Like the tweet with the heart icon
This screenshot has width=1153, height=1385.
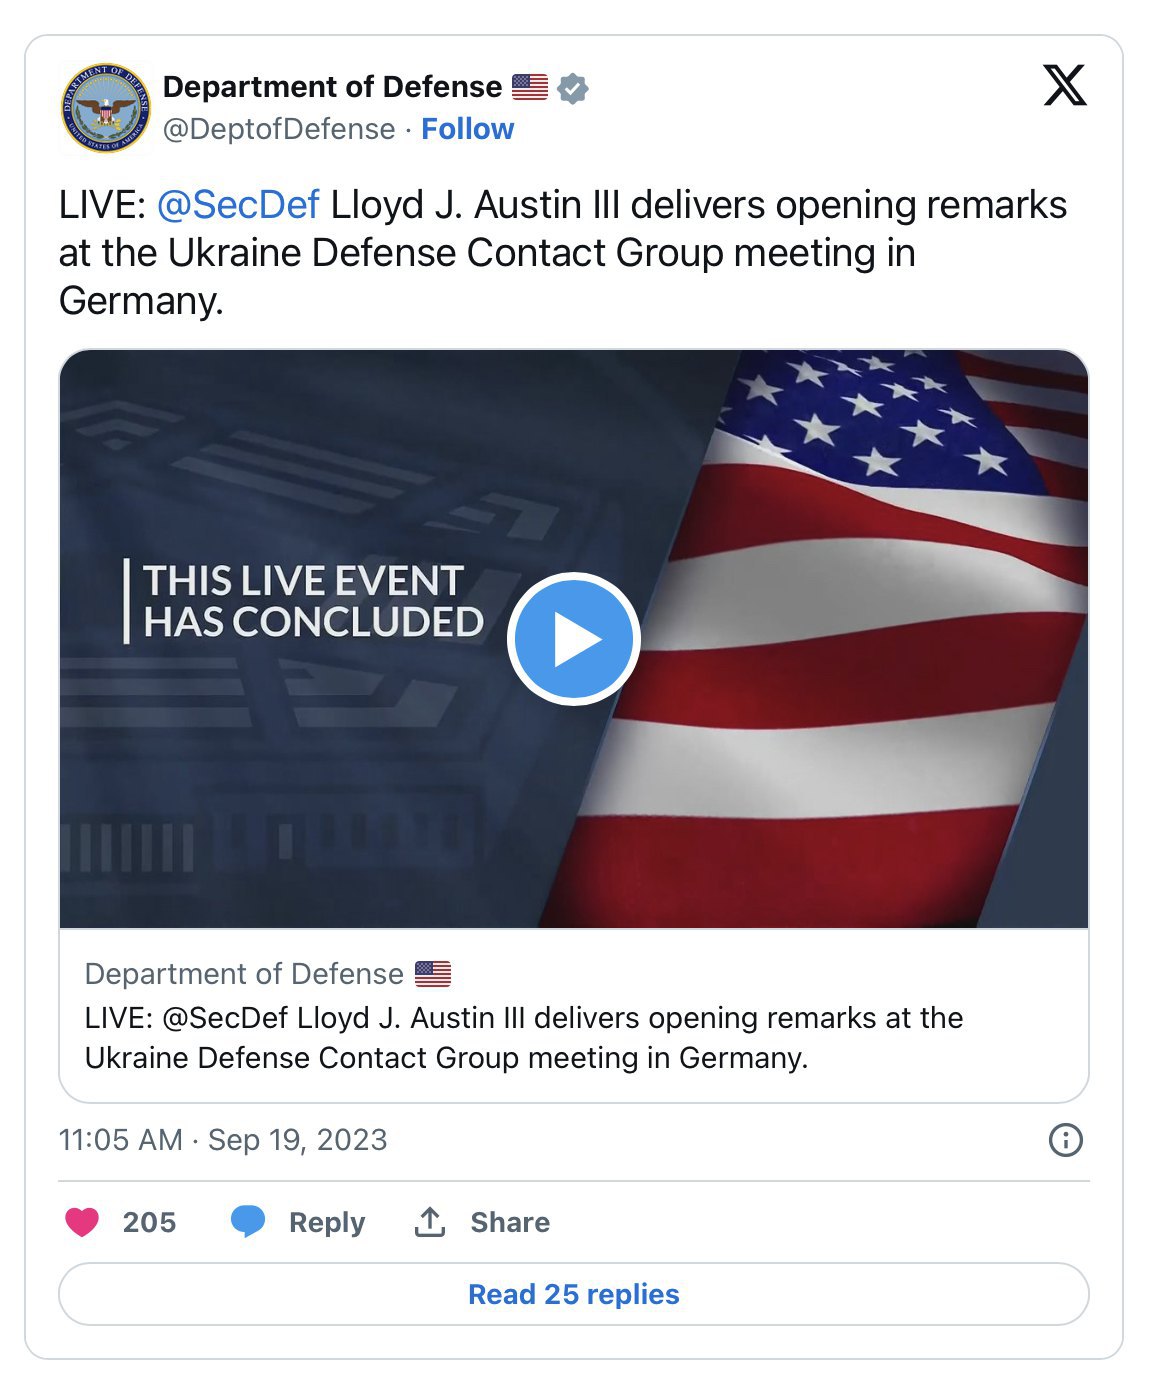(82, 1222)
